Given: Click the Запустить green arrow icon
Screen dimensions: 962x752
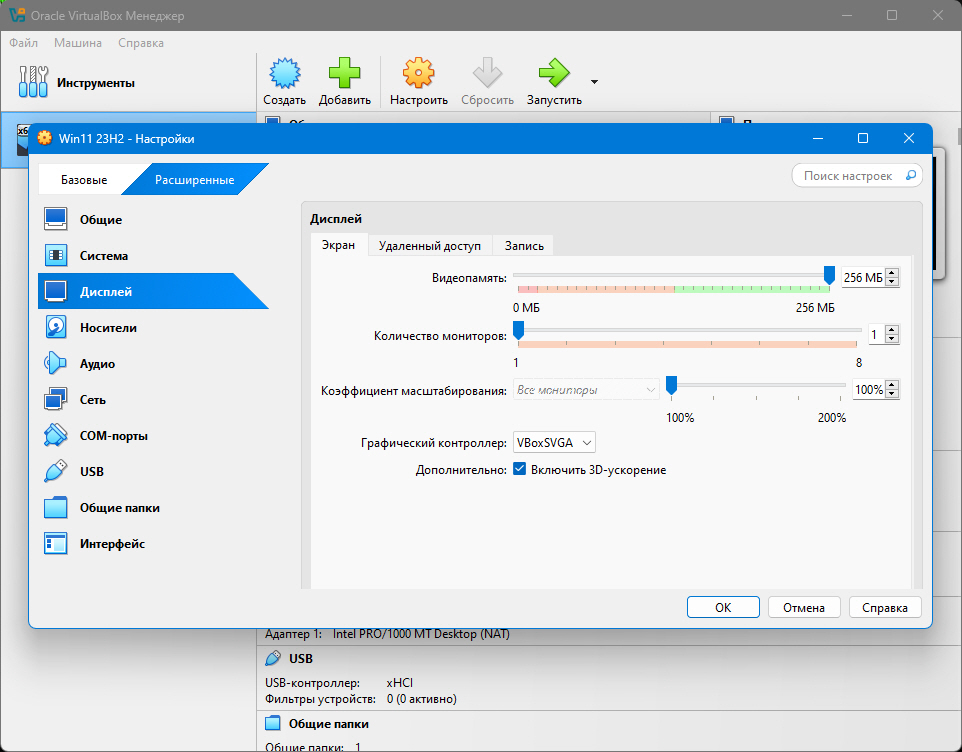Looking at the screenshot, I should [x=554, y=73].
